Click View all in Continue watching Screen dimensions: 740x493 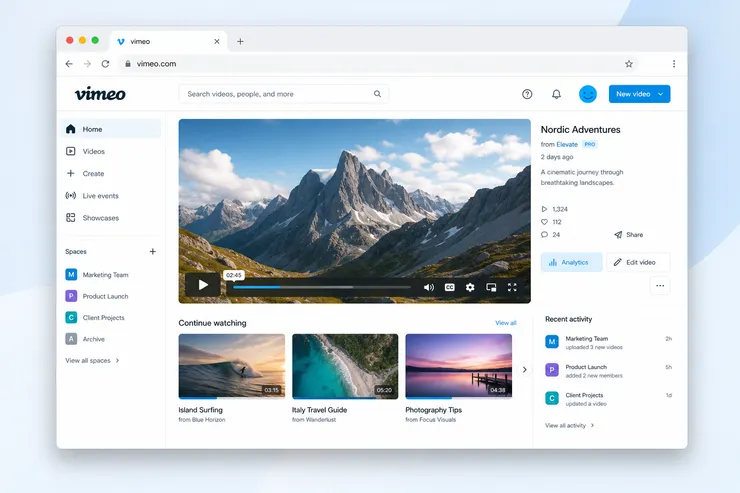(x=505, y=323)
